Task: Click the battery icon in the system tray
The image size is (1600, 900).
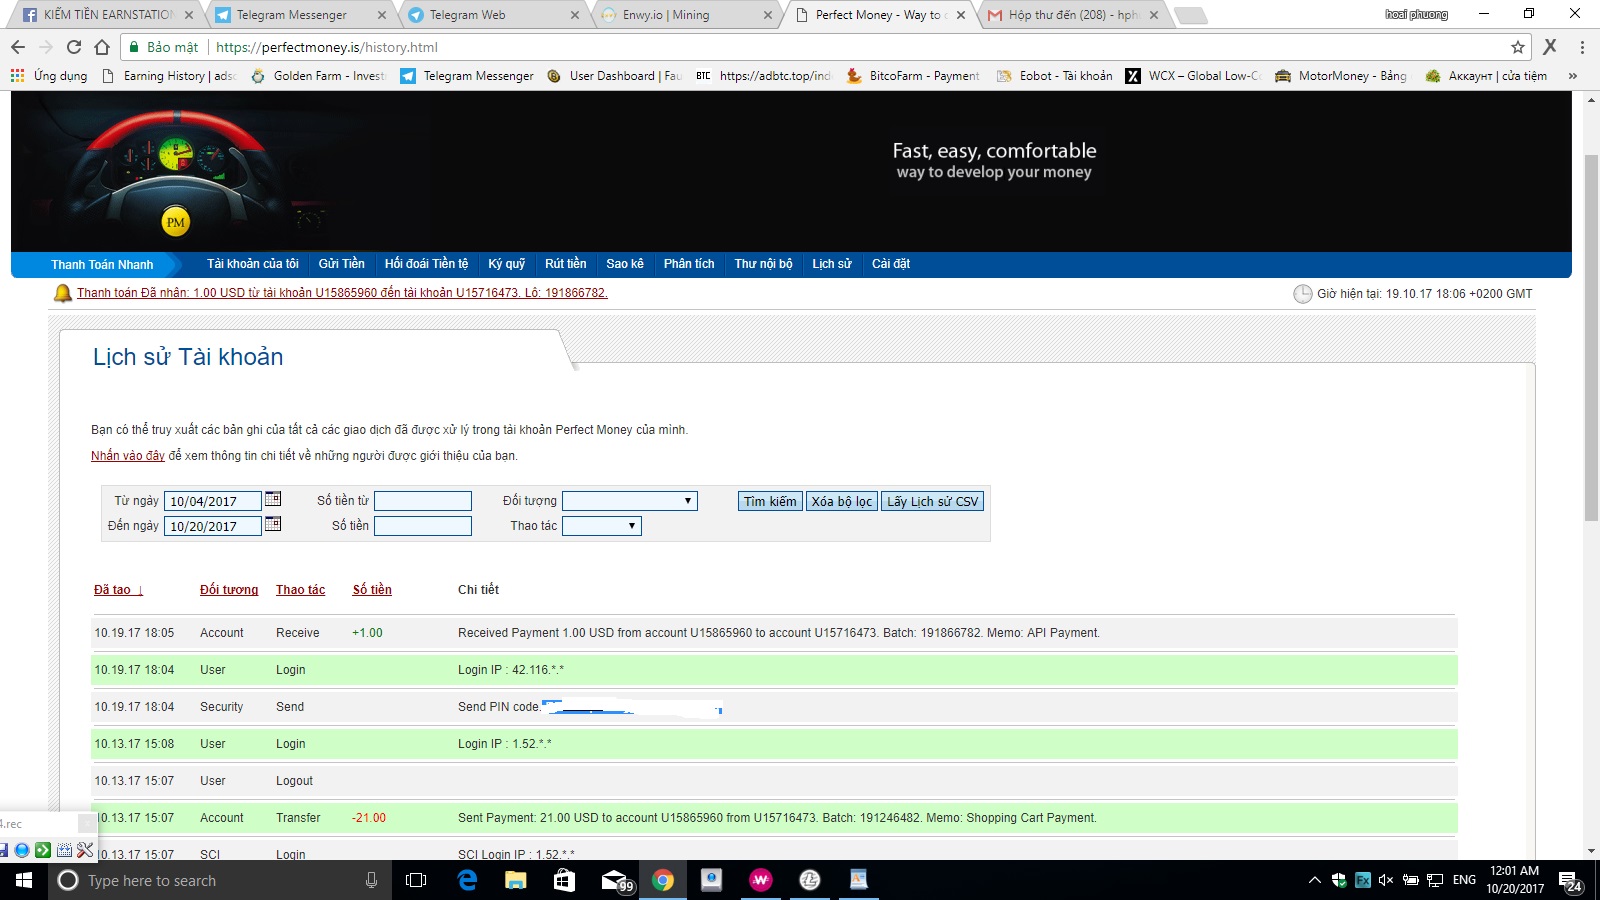Action: click(x=1411, y=880)
